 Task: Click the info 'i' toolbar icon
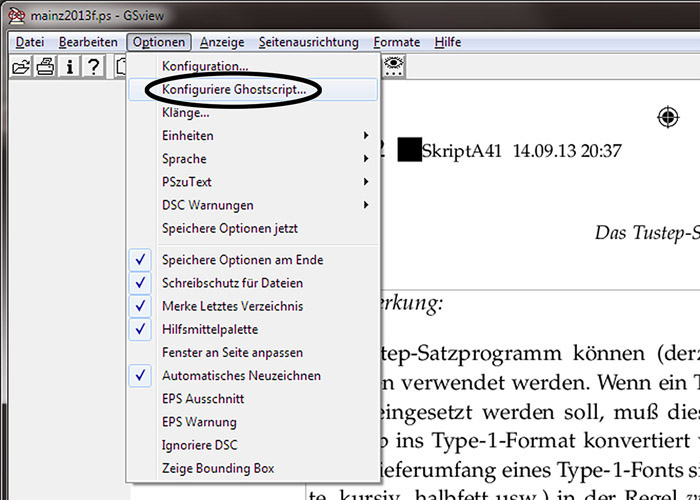[x=70, y=67]
